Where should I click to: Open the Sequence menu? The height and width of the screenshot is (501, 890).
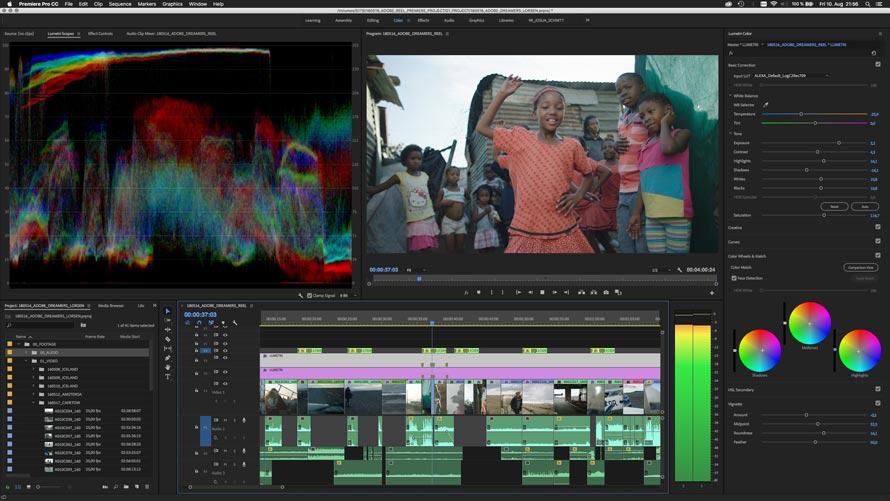[120, 4]
